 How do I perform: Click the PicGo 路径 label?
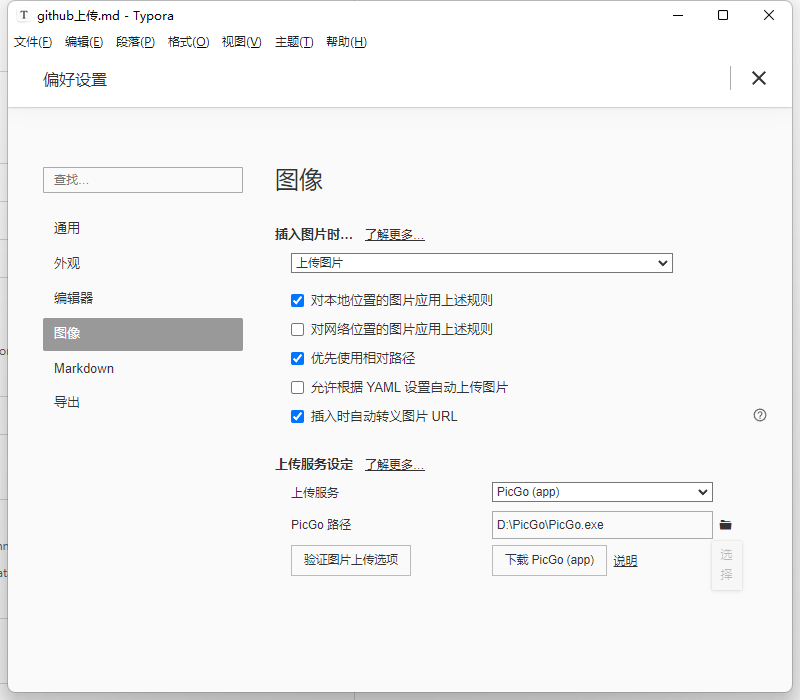[321, 525]
